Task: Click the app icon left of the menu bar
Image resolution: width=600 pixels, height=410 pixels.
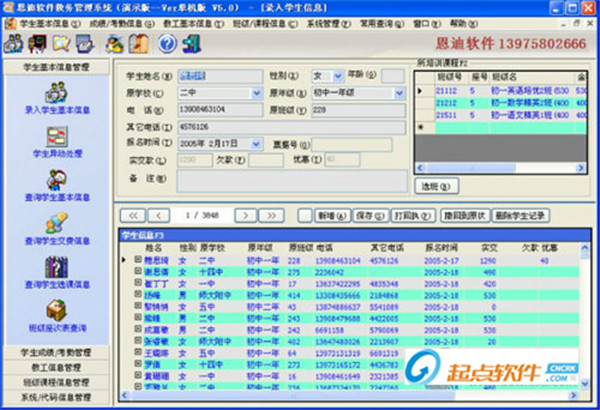Action: (10, 23)
